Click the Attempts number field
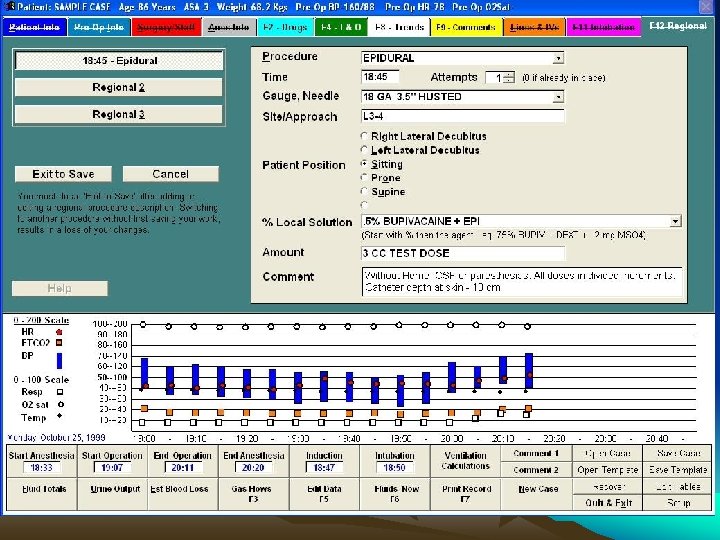The image size is (720, 540). pos(494,78)
